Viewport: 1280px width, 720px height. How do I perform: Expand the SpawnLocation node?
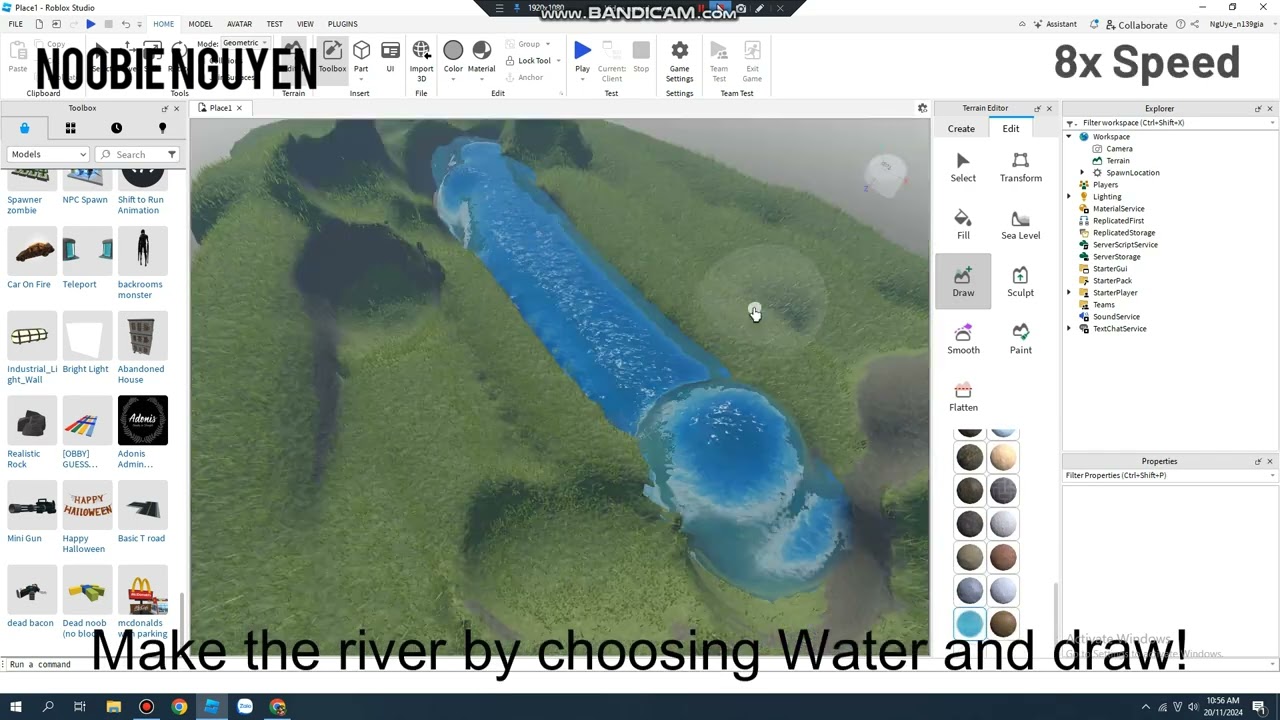pyautogui.click(x=1082, y=173)
